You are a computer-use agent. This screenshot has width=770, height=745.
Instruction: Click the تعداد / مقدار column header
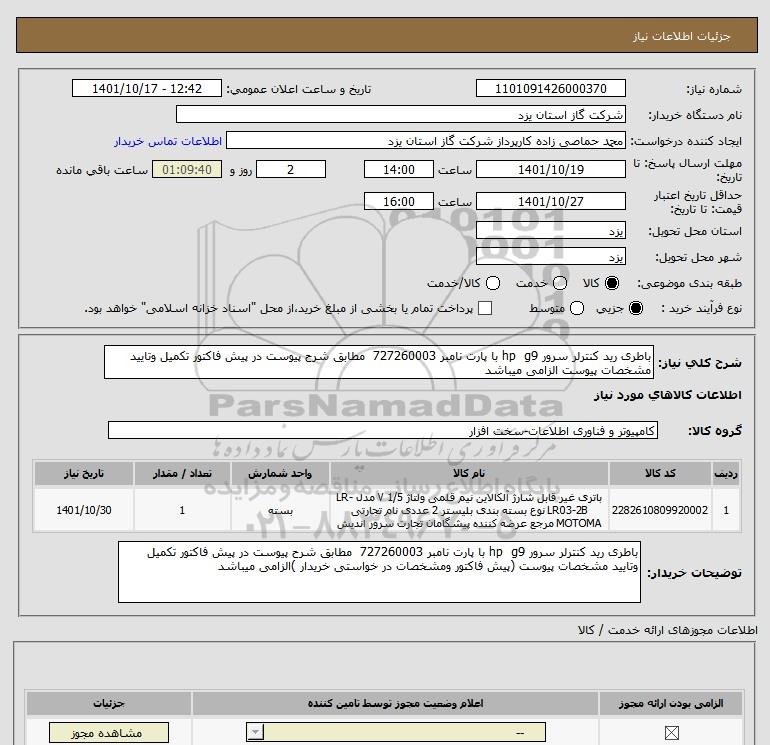pyautogui.click(x=182, y=473)
